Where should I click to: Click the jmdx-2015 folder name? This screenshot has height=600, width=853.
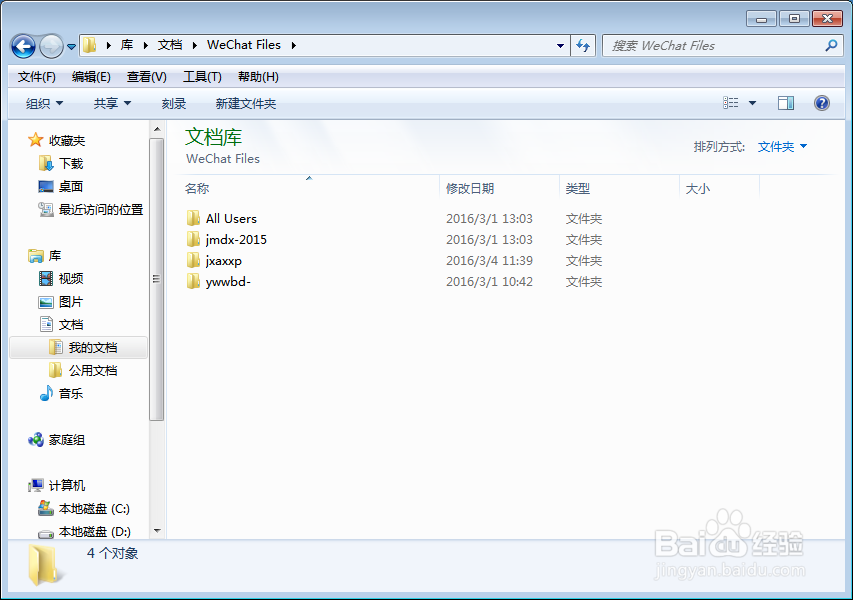[x=236, y=239]
